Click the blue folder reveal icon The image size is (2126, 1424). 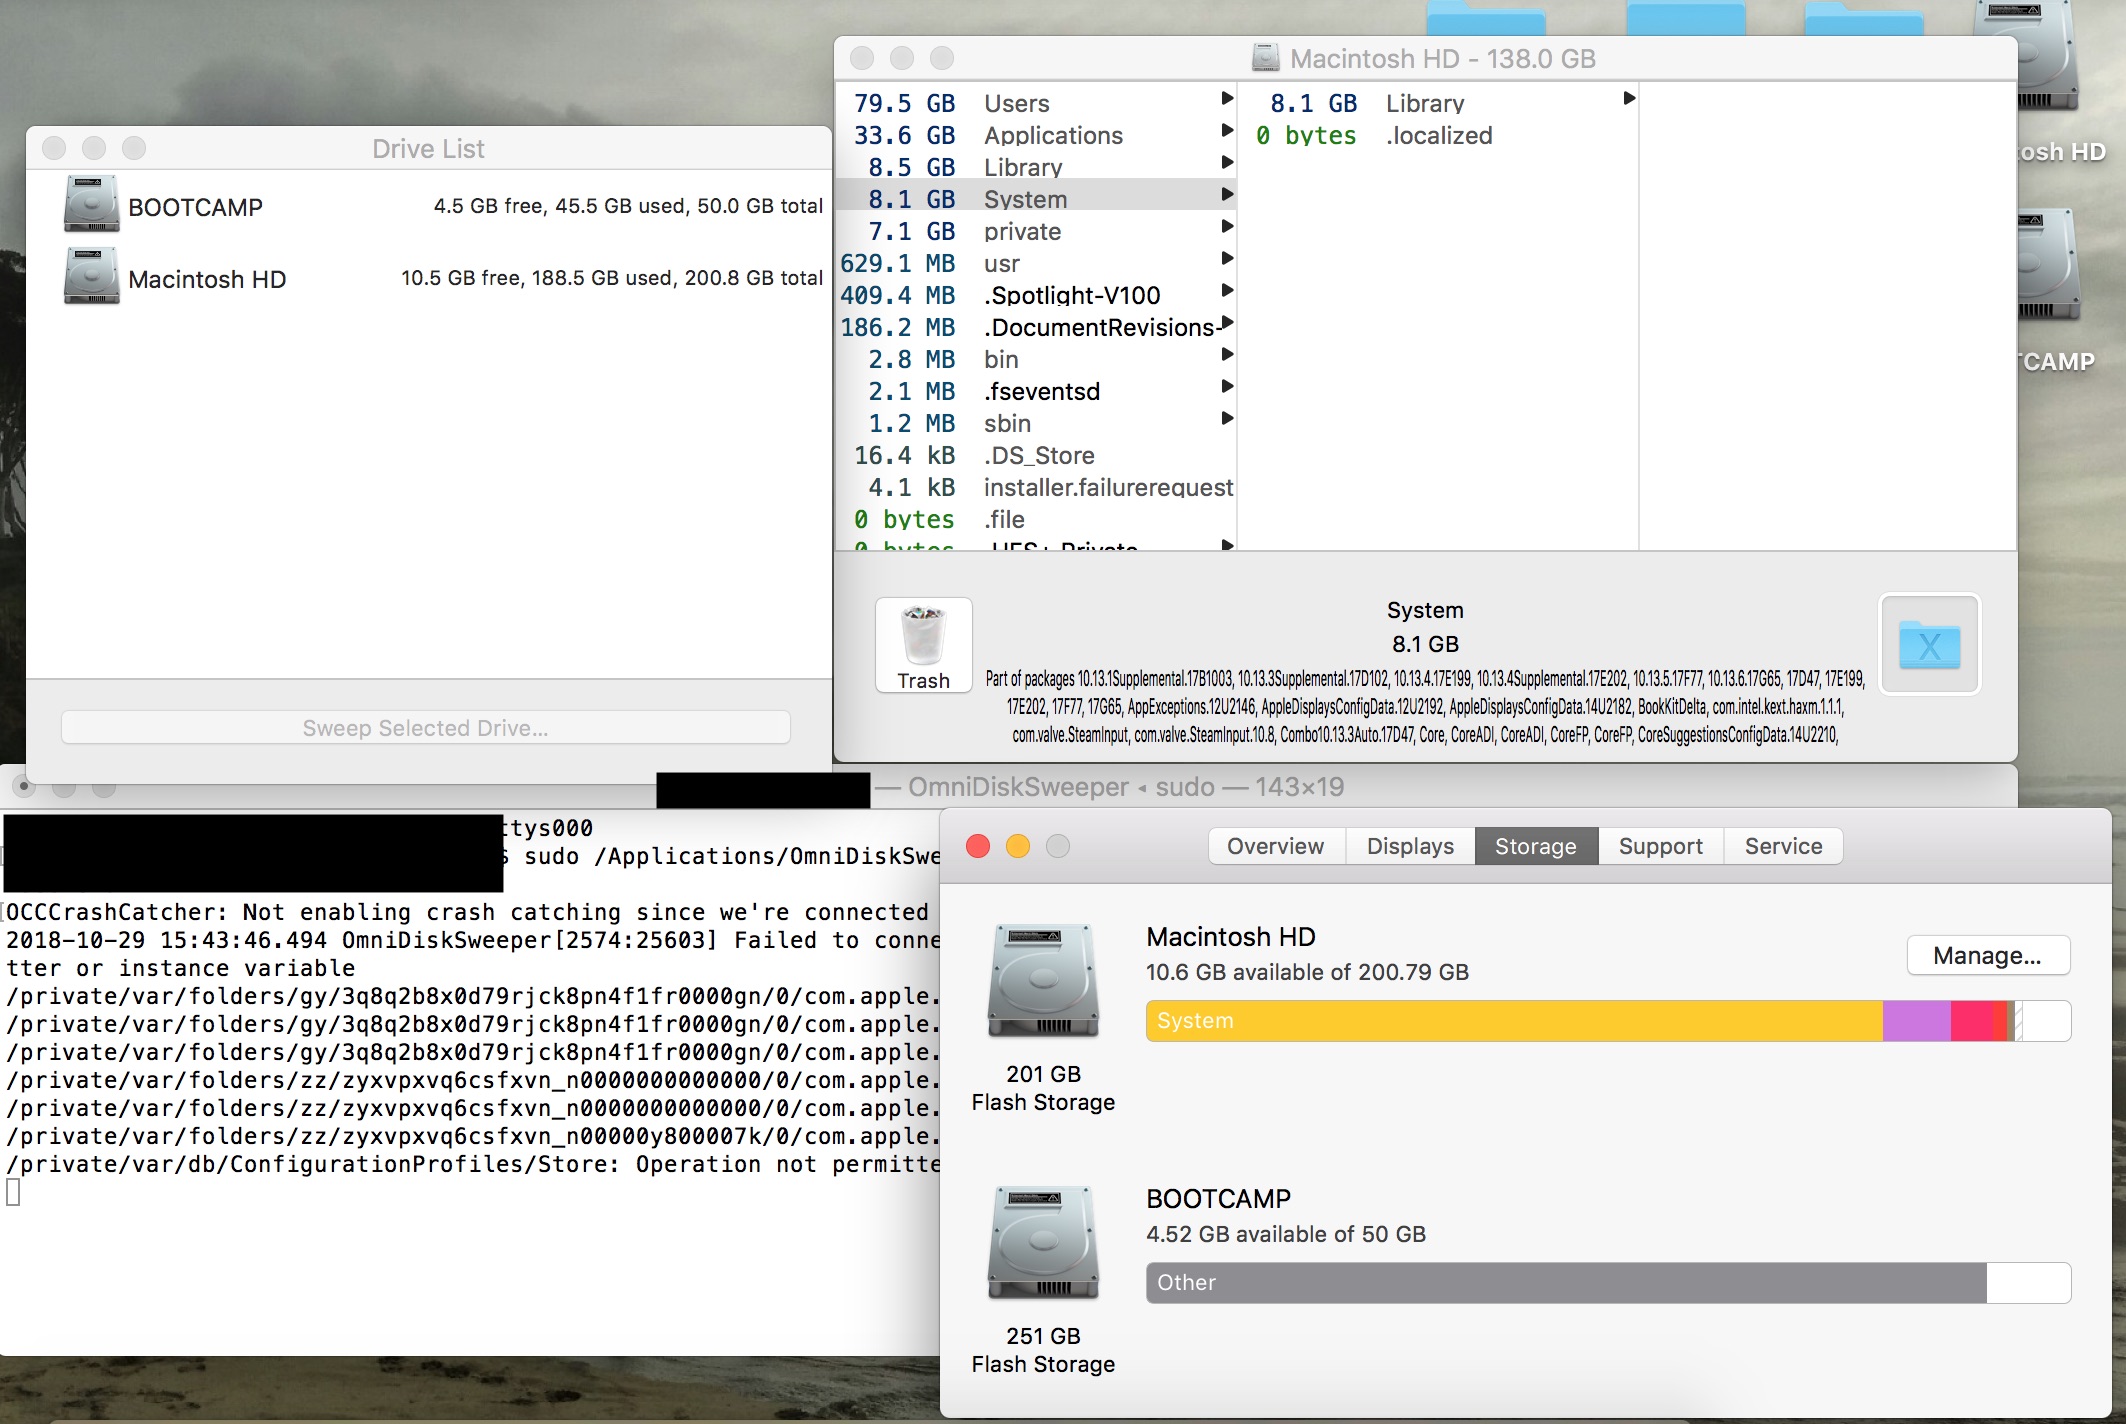point(1929,645)
